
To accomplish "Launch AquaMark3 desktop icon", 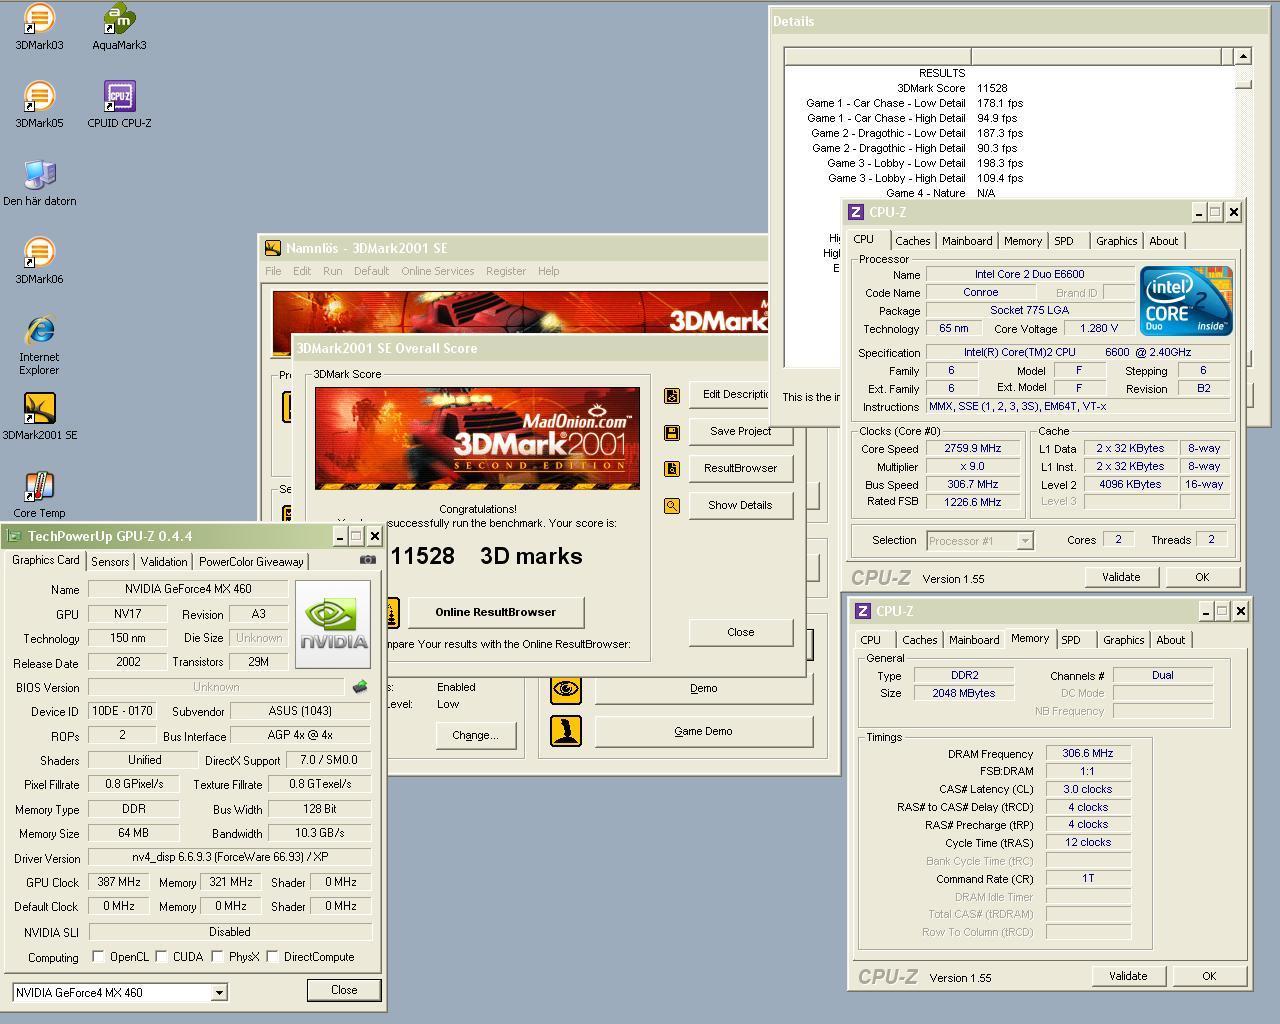I will [x=119, y=27].
